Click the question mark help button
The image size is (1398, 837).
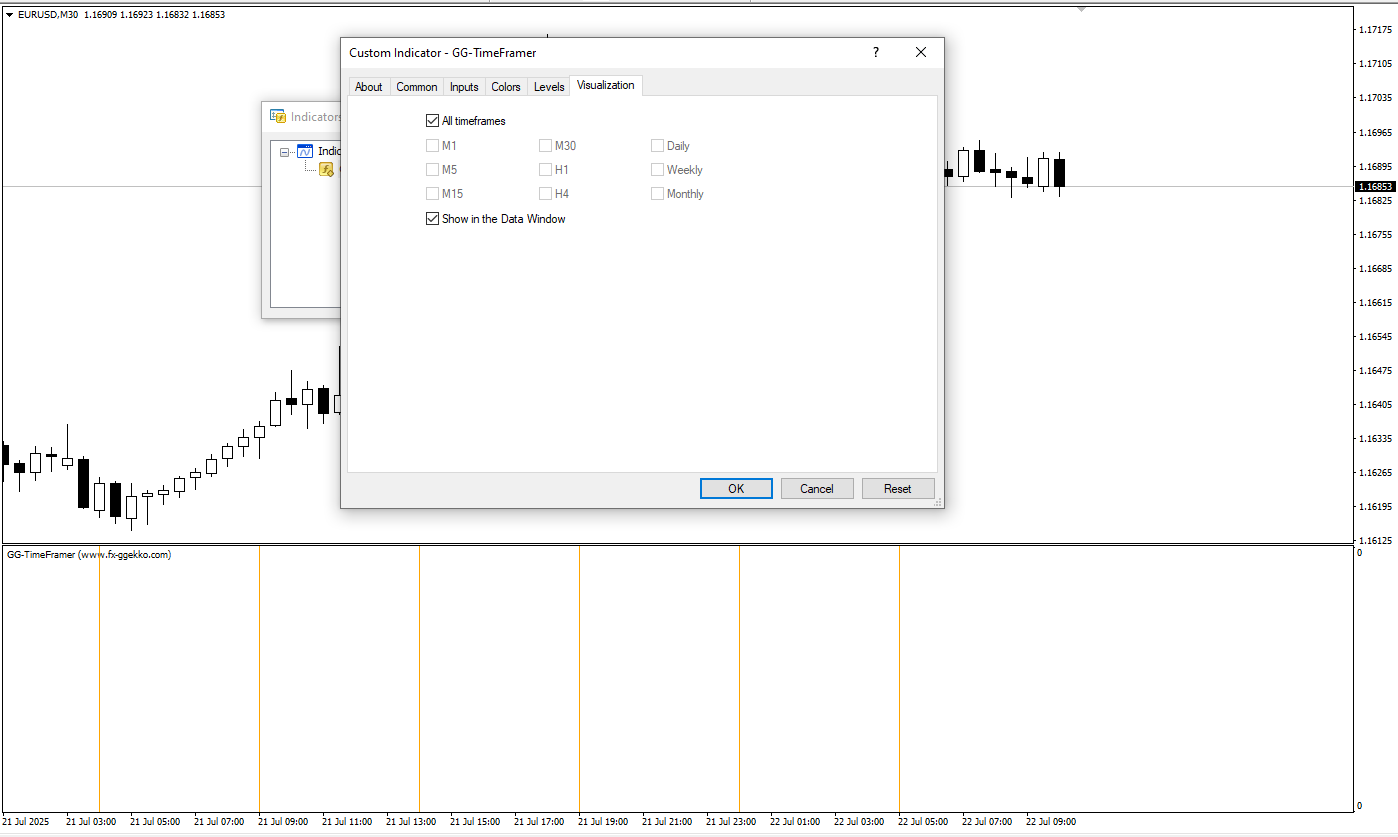[876, 53]
